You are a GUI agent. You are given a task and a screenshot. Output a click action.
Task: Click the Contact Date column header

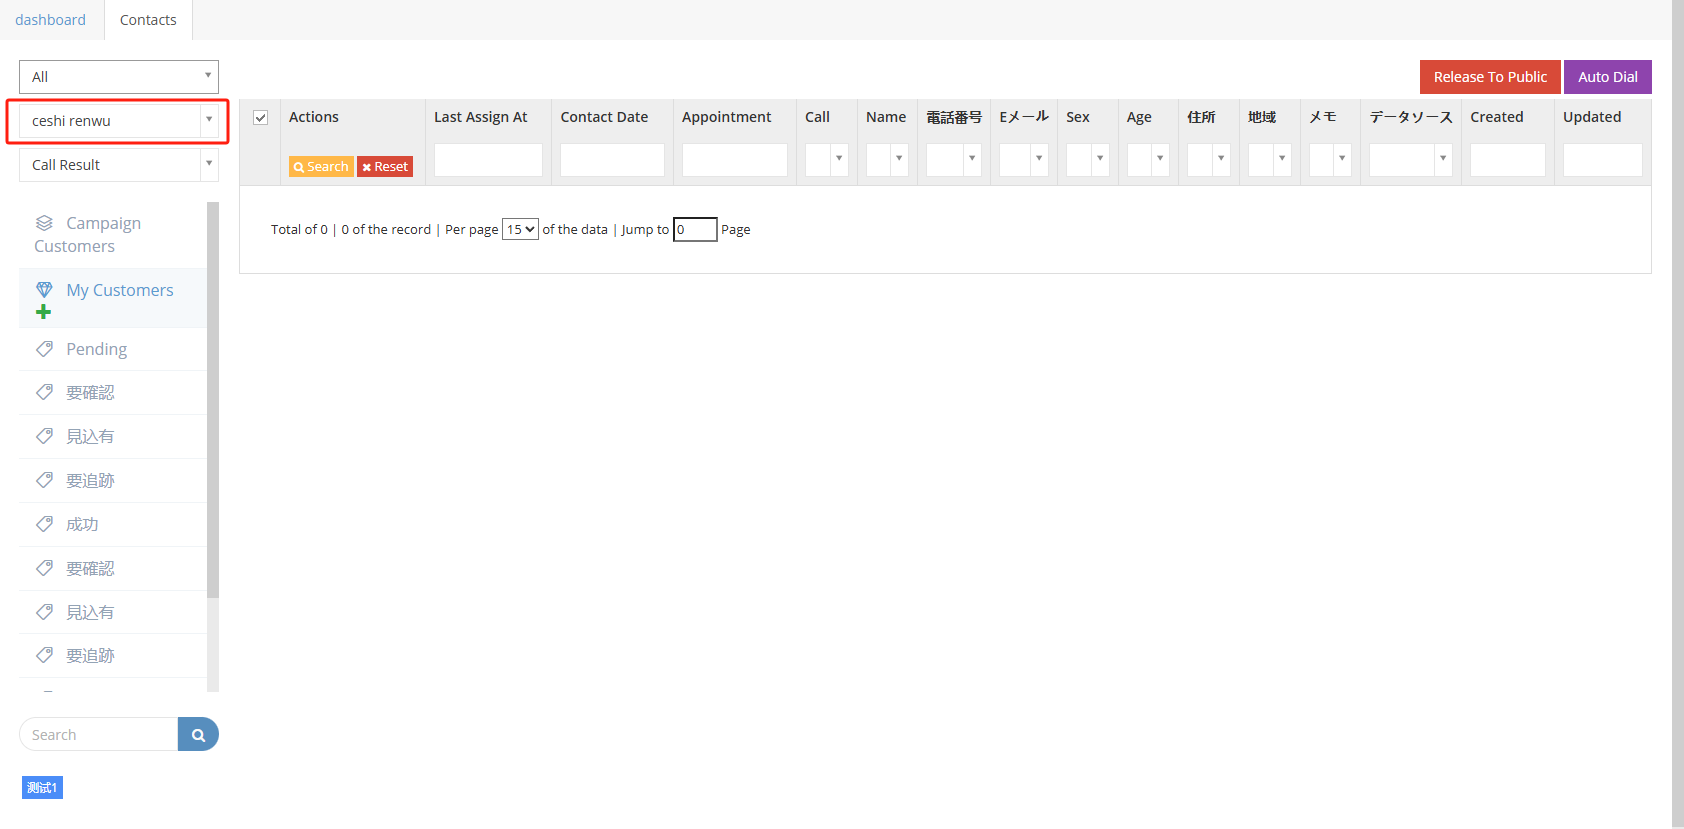(x=604, y=117)
